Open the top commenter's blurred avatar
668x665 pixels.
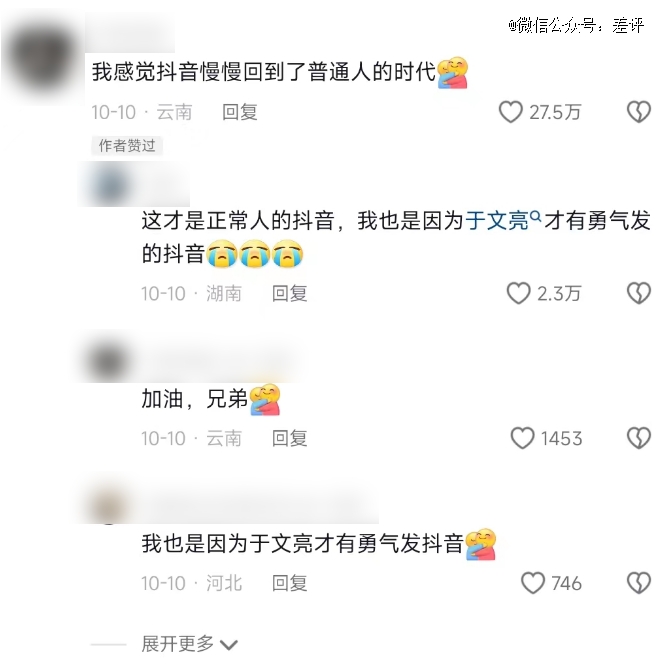43,58
